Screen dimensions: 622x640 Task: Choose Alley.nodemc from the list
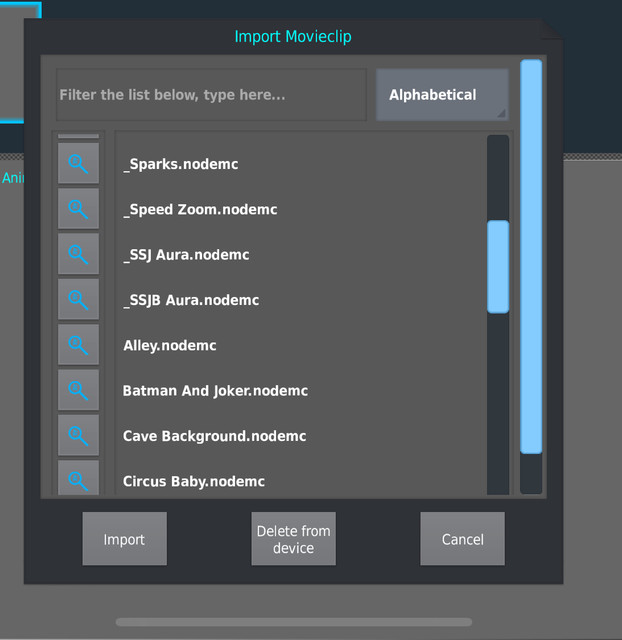(301, 345)
